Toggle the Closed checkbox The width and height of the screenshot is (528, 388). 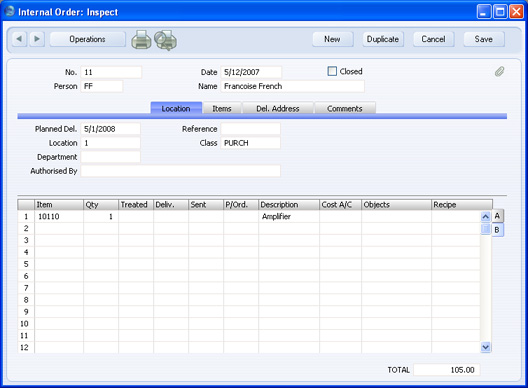tap(332, 71)
